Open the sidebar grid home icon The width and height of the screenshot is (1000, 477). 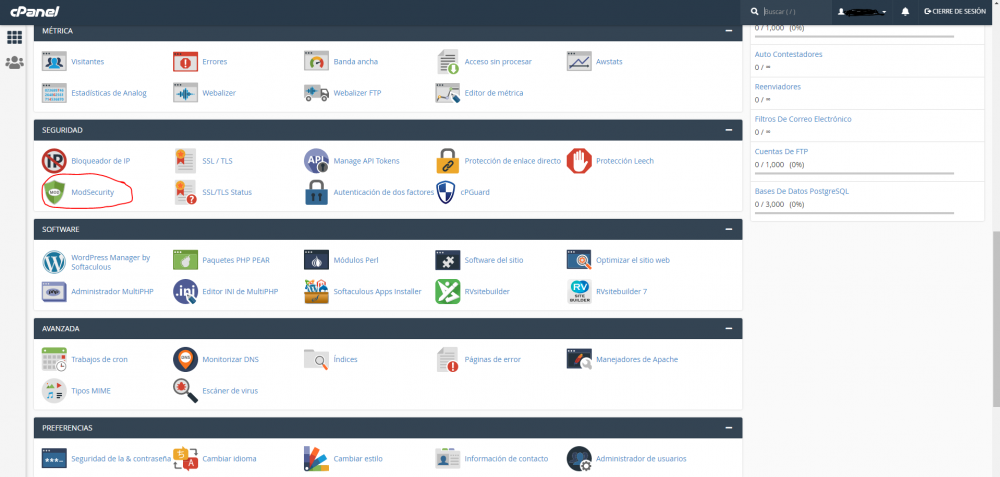tap(14, 37)
